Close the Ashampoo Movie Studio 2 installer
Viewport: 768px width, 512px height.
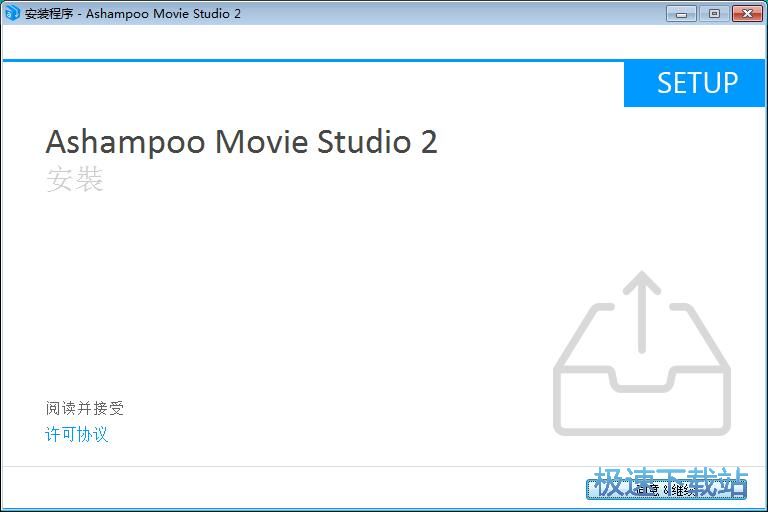pyautogui.click(x=747, y=14)
